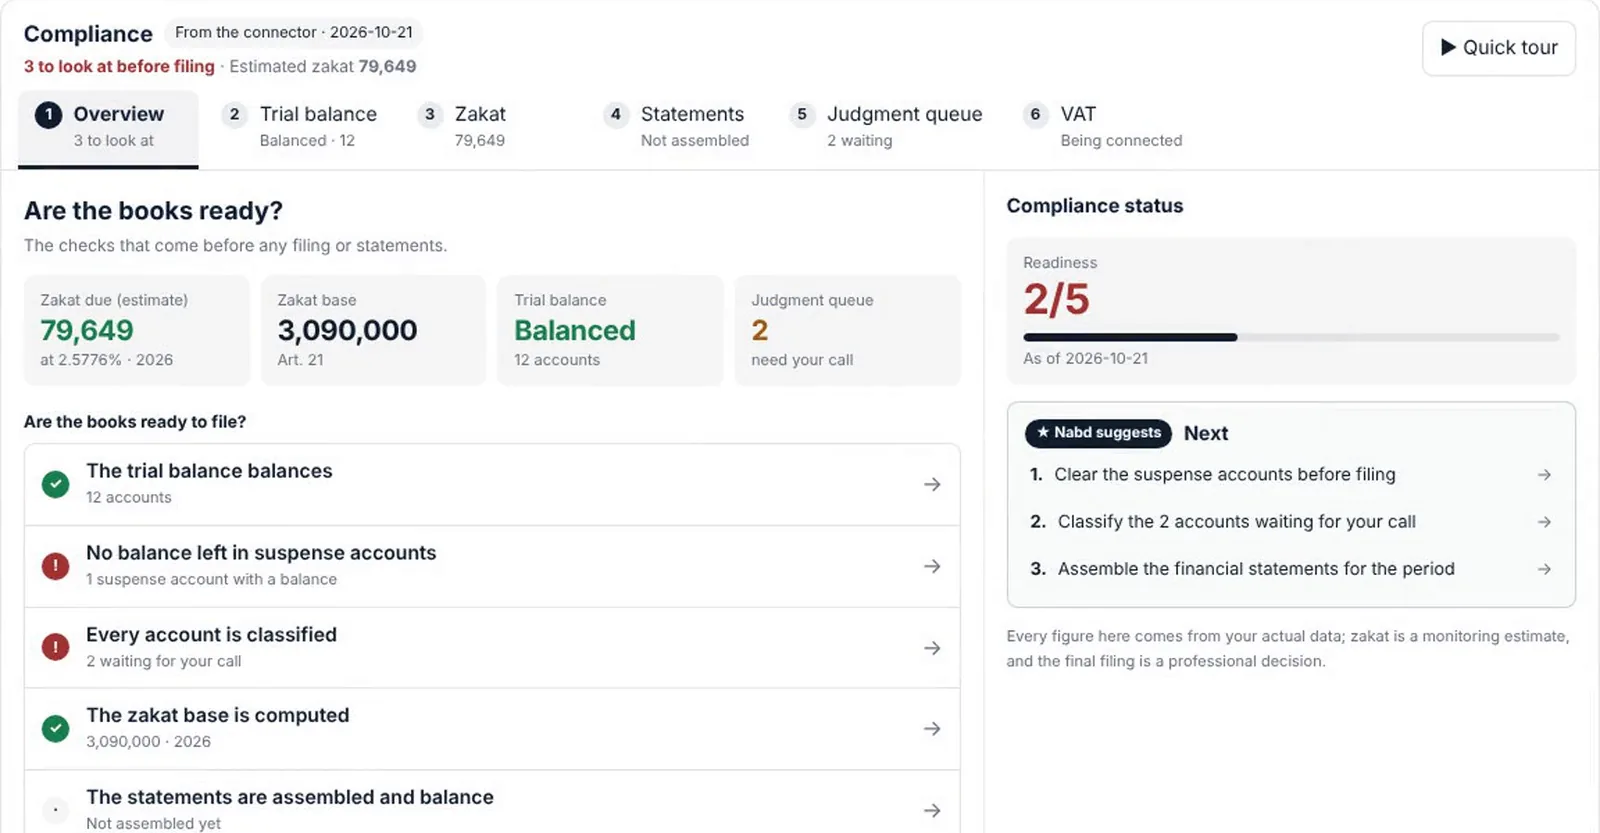Viewport: 1600px width, 833px height.
Task: Click the 'Not assembled yet' text
Action: pyautogui.click(x=153, y=823)
